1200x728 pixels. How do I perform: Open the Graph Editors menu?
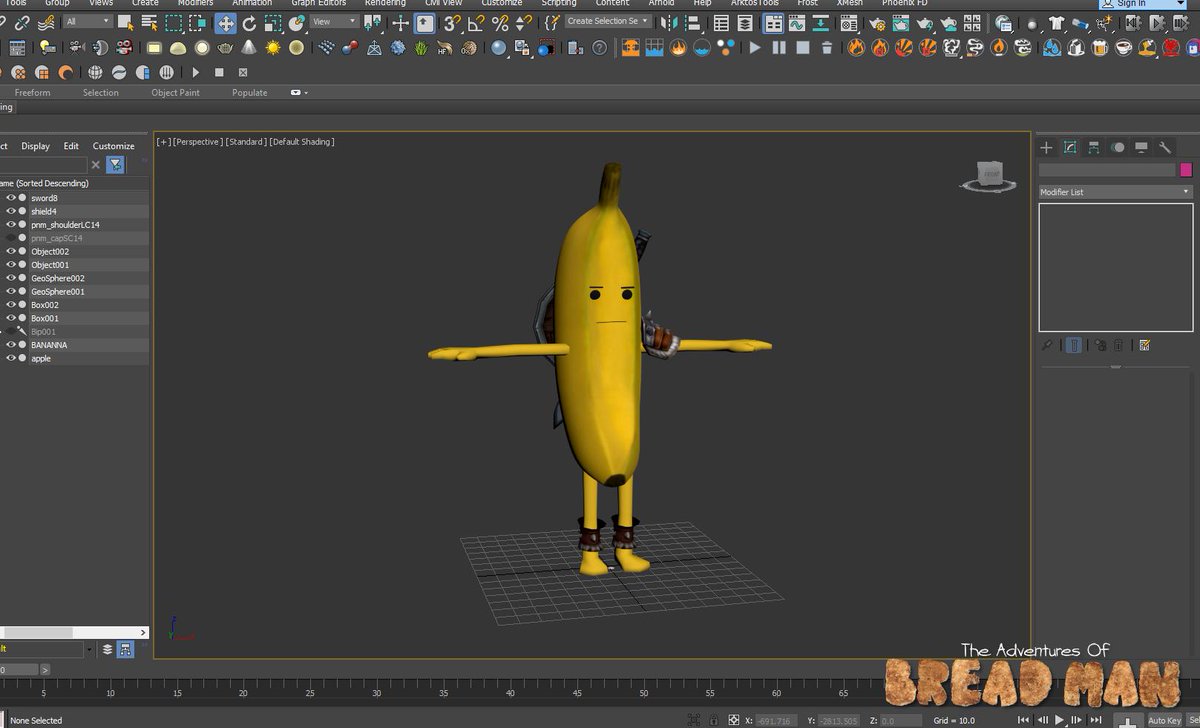pyautogui.click(x=318, y=3)
